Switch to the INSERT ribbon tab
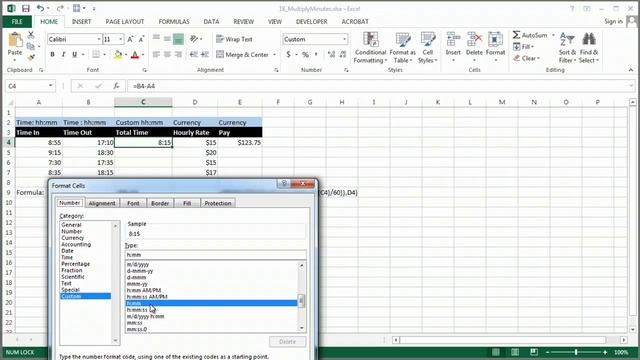The image size is (640, 360). tap(81, 22)
